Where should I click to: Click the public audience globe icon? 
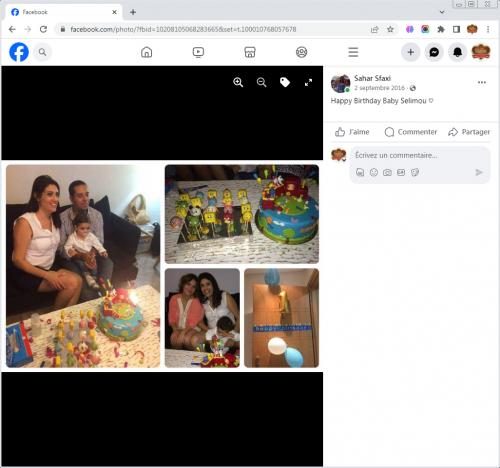tap(413, 88)
